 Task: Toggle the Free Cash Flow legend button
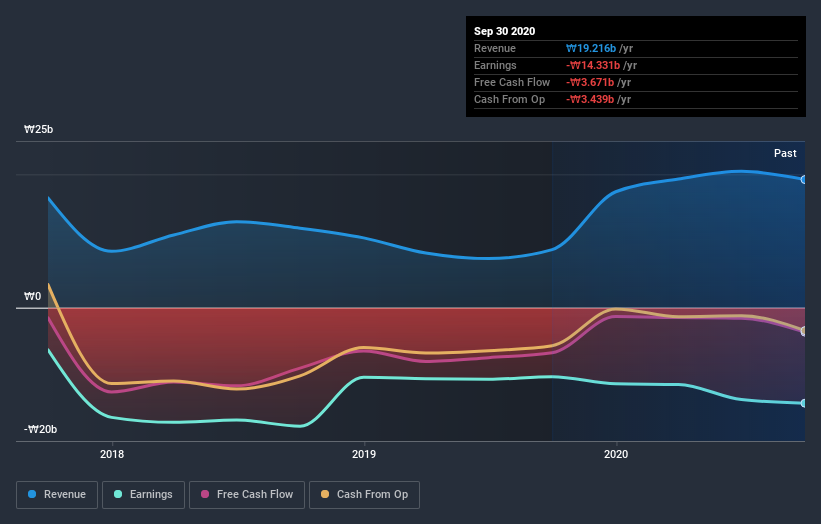(x=247, y=495)
